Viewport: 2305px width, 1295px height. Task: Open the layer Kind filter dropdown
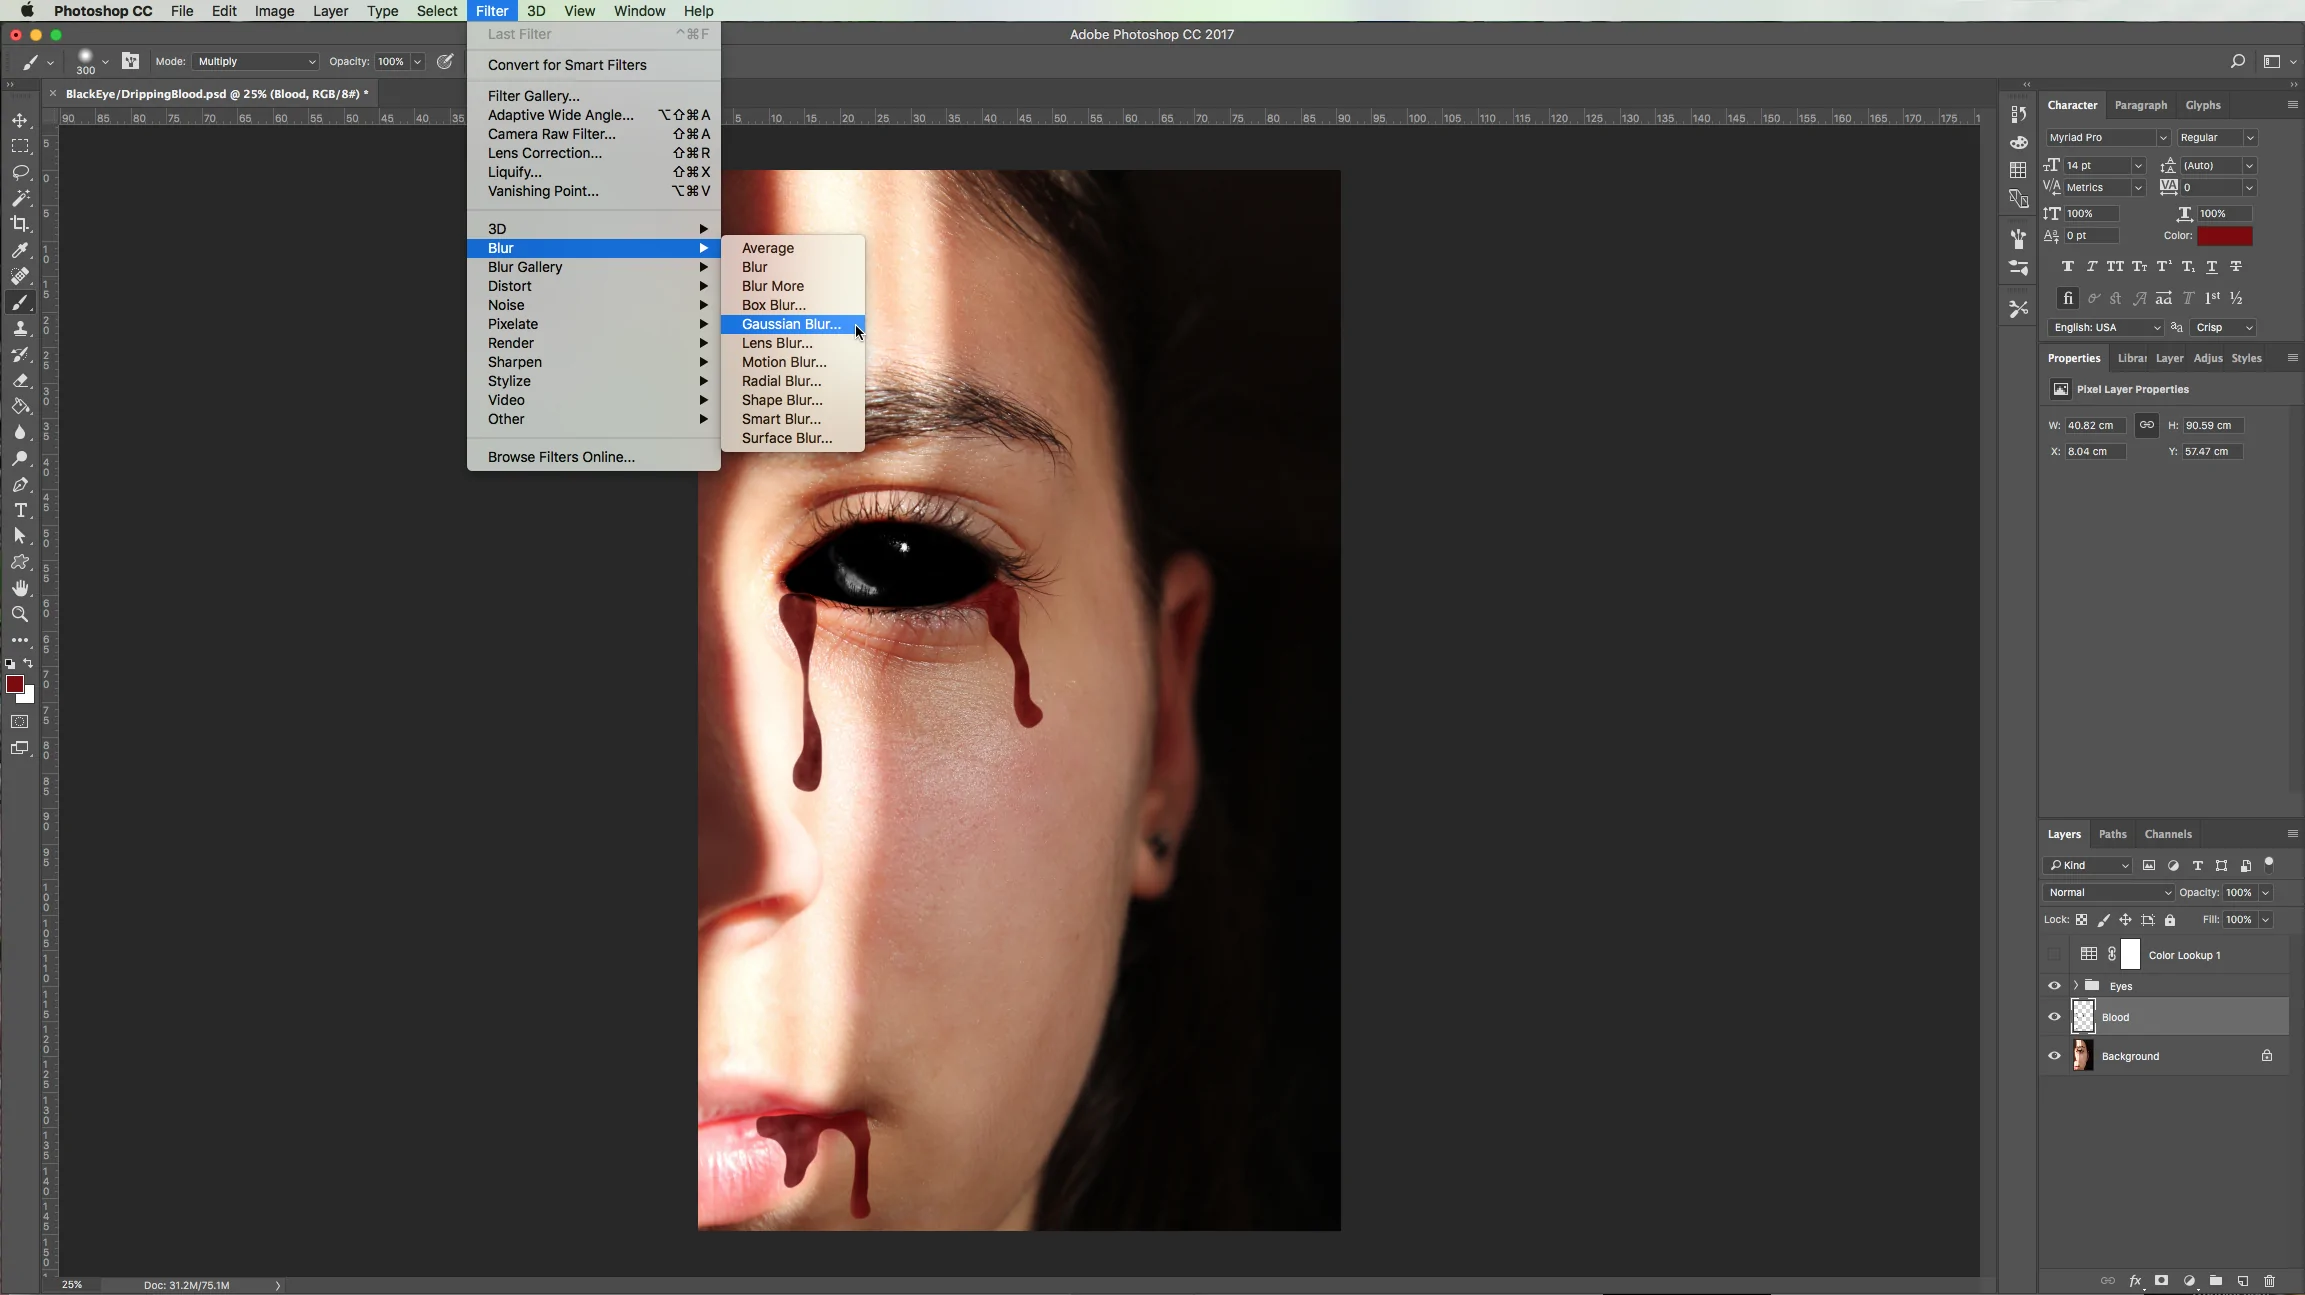[x=2089, y=866]
